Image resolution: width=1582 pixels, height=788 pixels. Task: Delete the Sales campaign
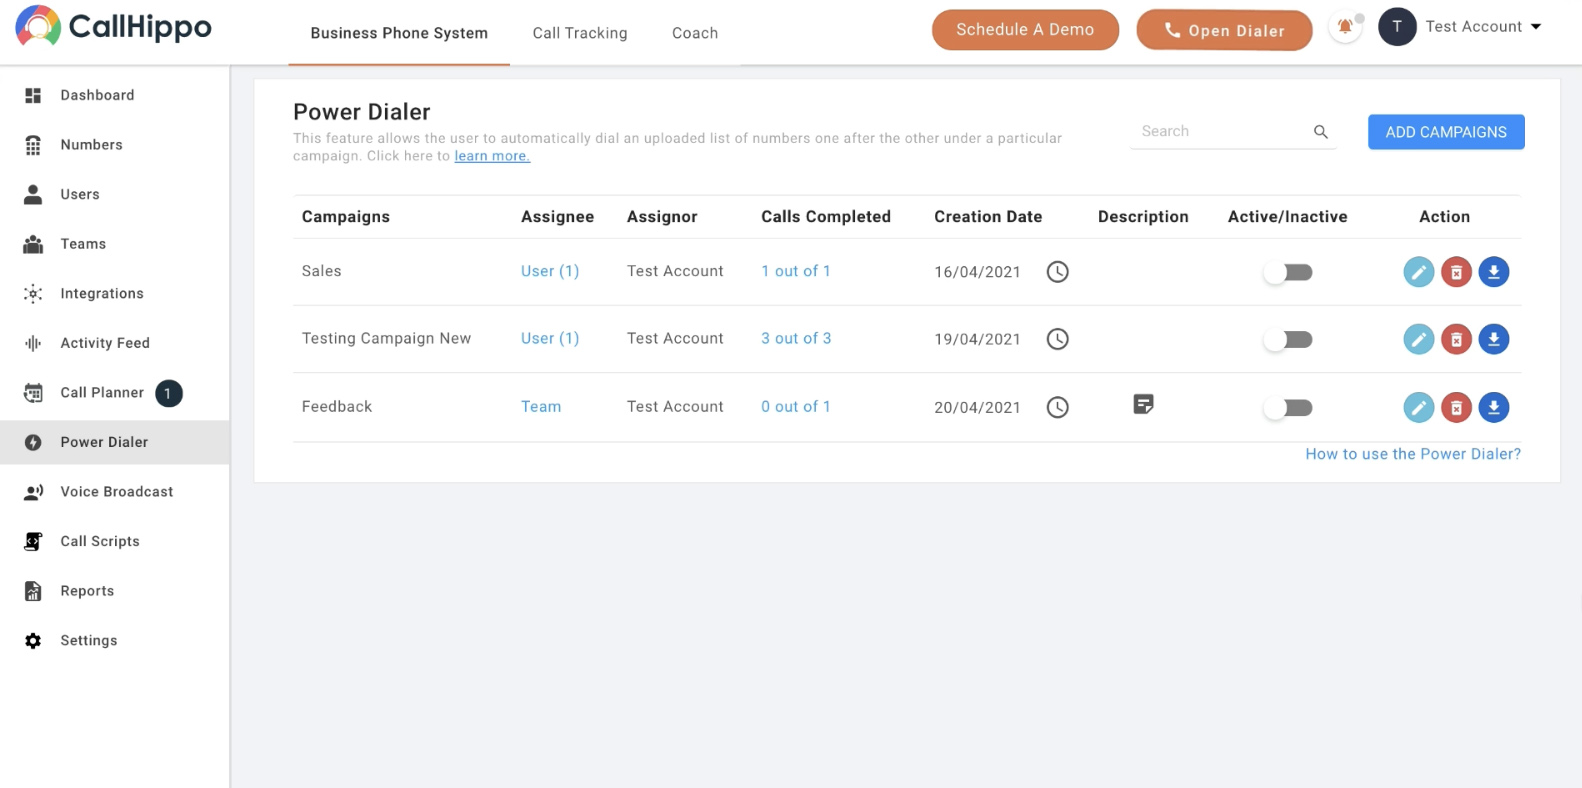point(1456,272)
